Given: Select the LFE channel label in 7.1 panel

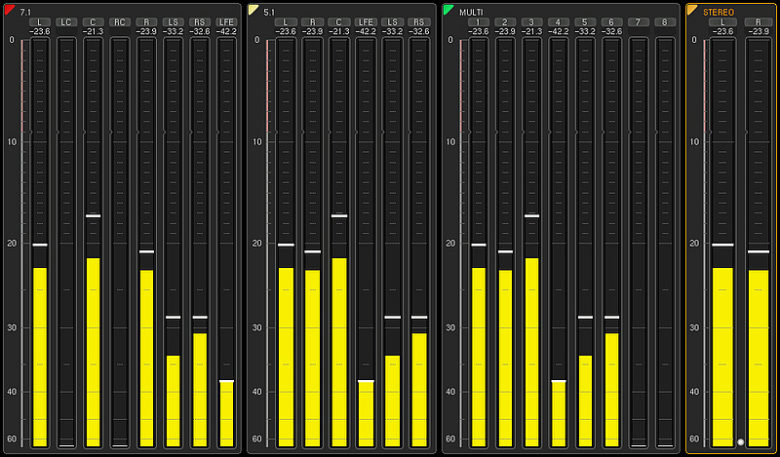Looking at the screenshot, I should click(227, 21).
